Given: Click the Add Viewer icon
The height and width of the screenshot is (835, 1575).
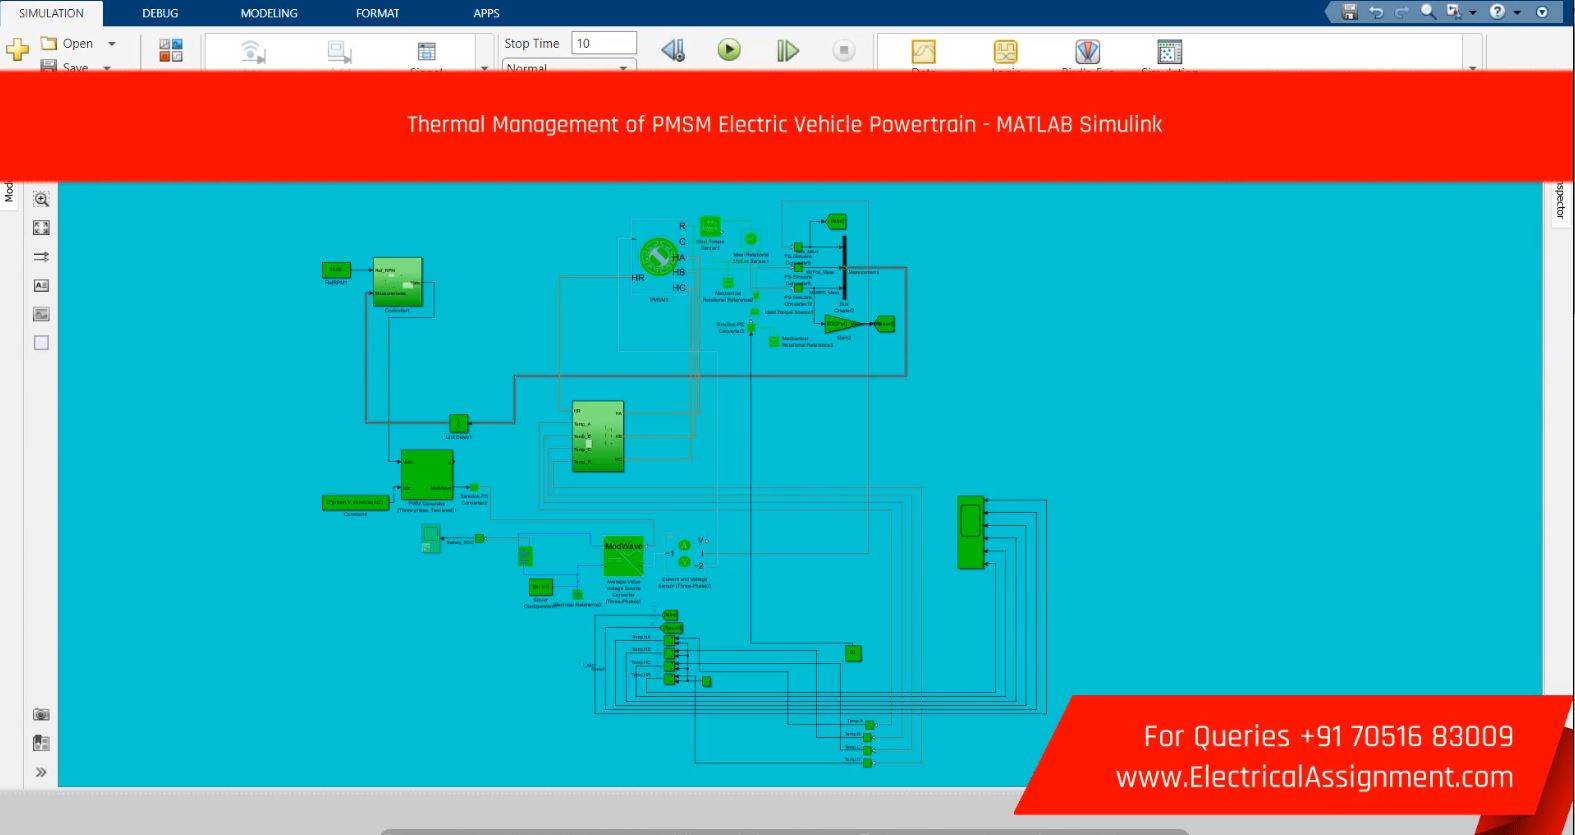Looking at the screenshot, I should pos(340,51).
